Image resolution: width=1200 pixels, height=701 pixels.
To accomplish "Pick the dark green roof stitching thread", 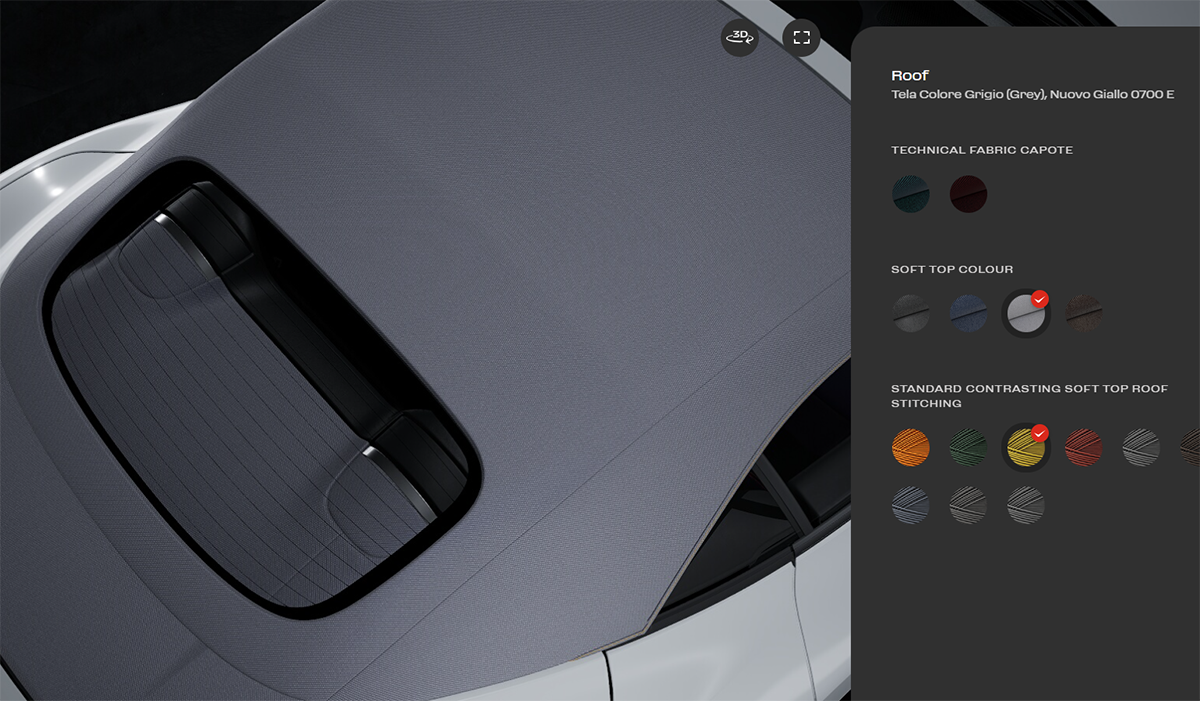I will click(x=968, y=447).
